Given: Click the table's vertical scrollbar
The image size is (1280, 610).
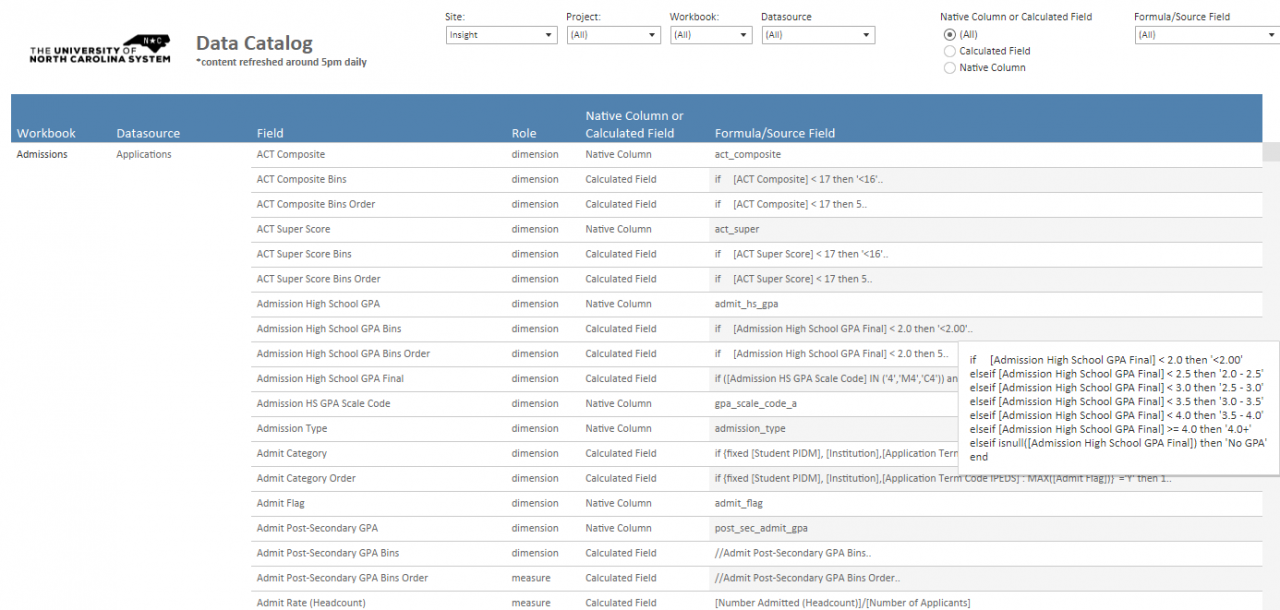Looking at the screenshot, I should point(1270,155).
